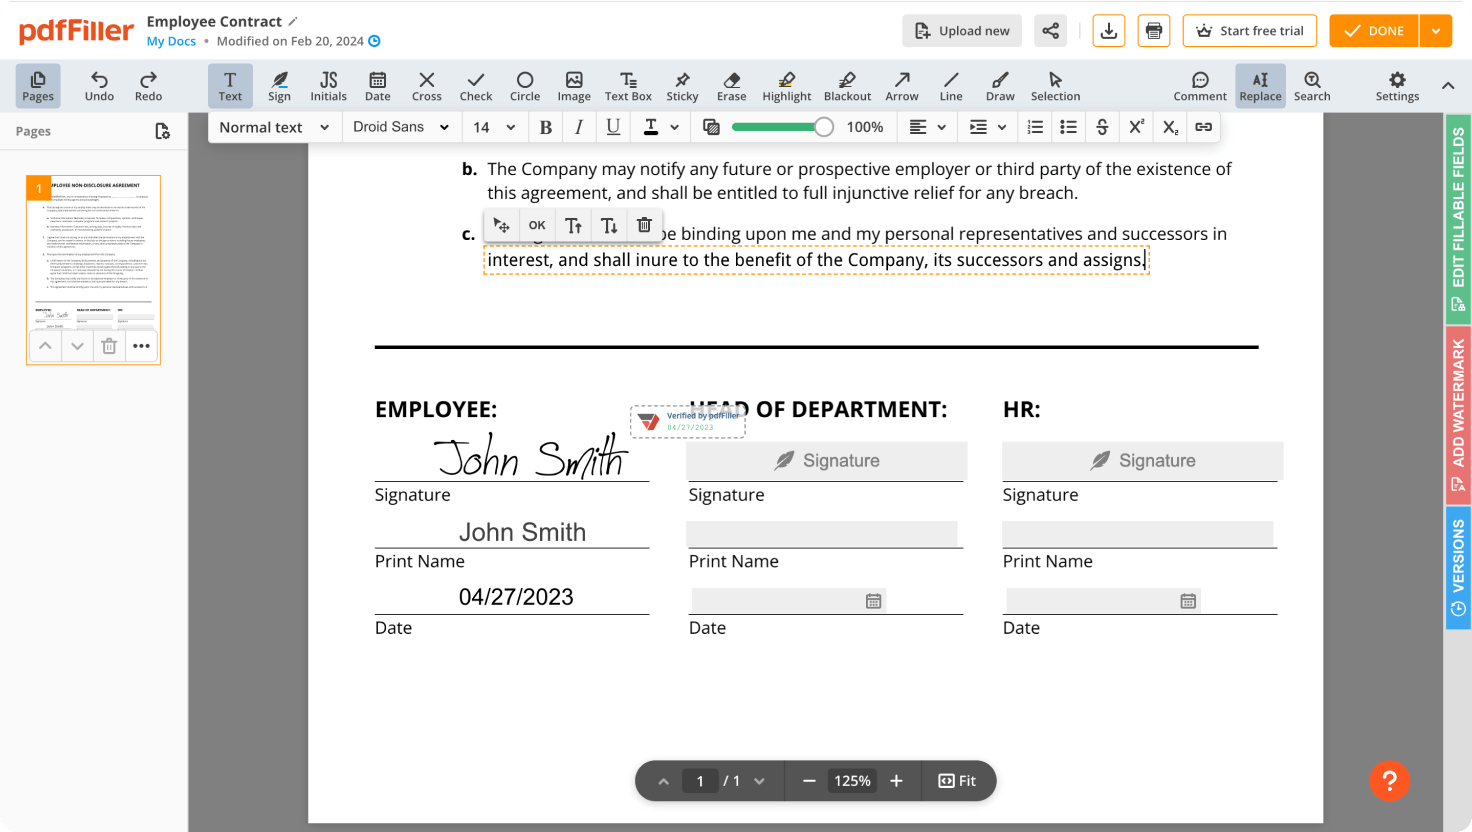Add an Image to the document
The height and width of the screenshot is (832, 1472).
[x=573, y=85]
